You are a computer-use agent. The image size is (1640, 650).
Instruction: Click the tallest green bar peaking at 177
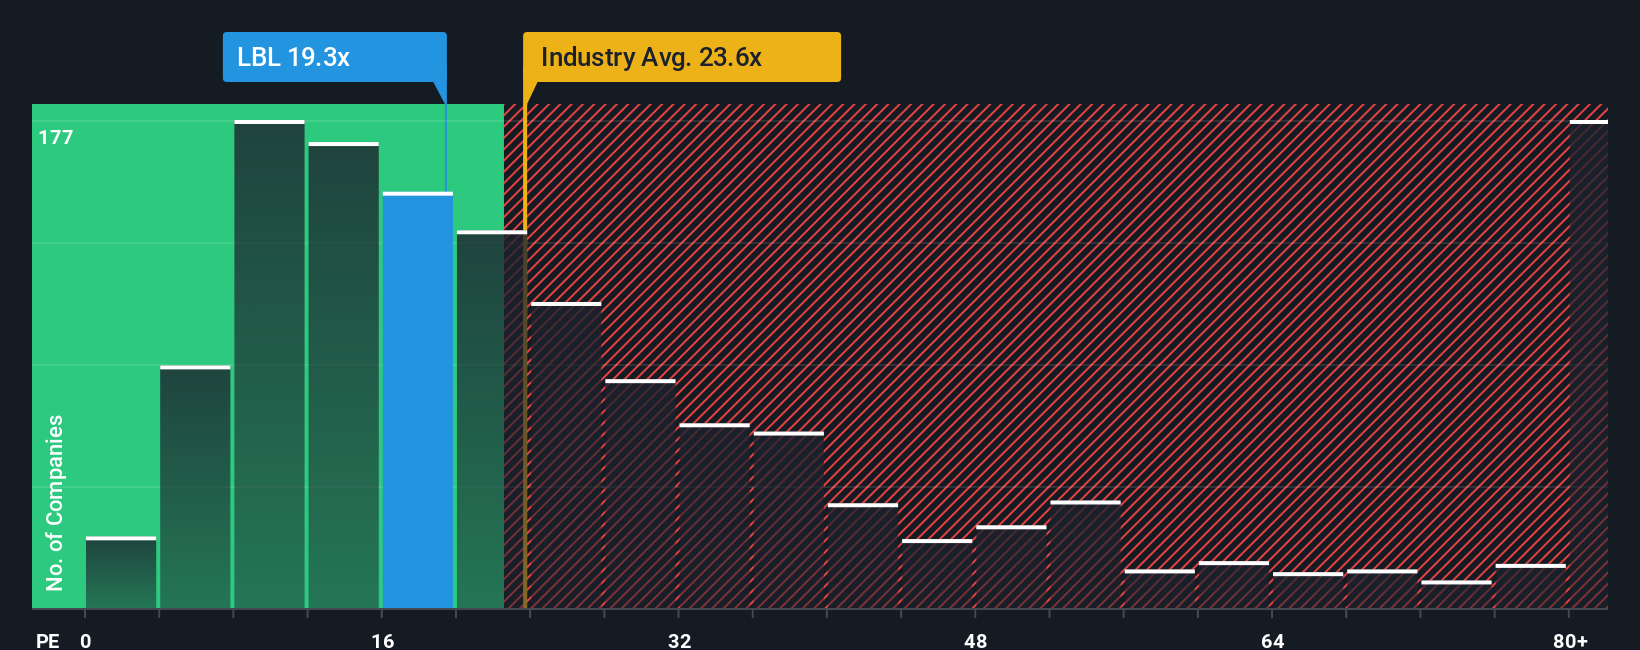270,364
